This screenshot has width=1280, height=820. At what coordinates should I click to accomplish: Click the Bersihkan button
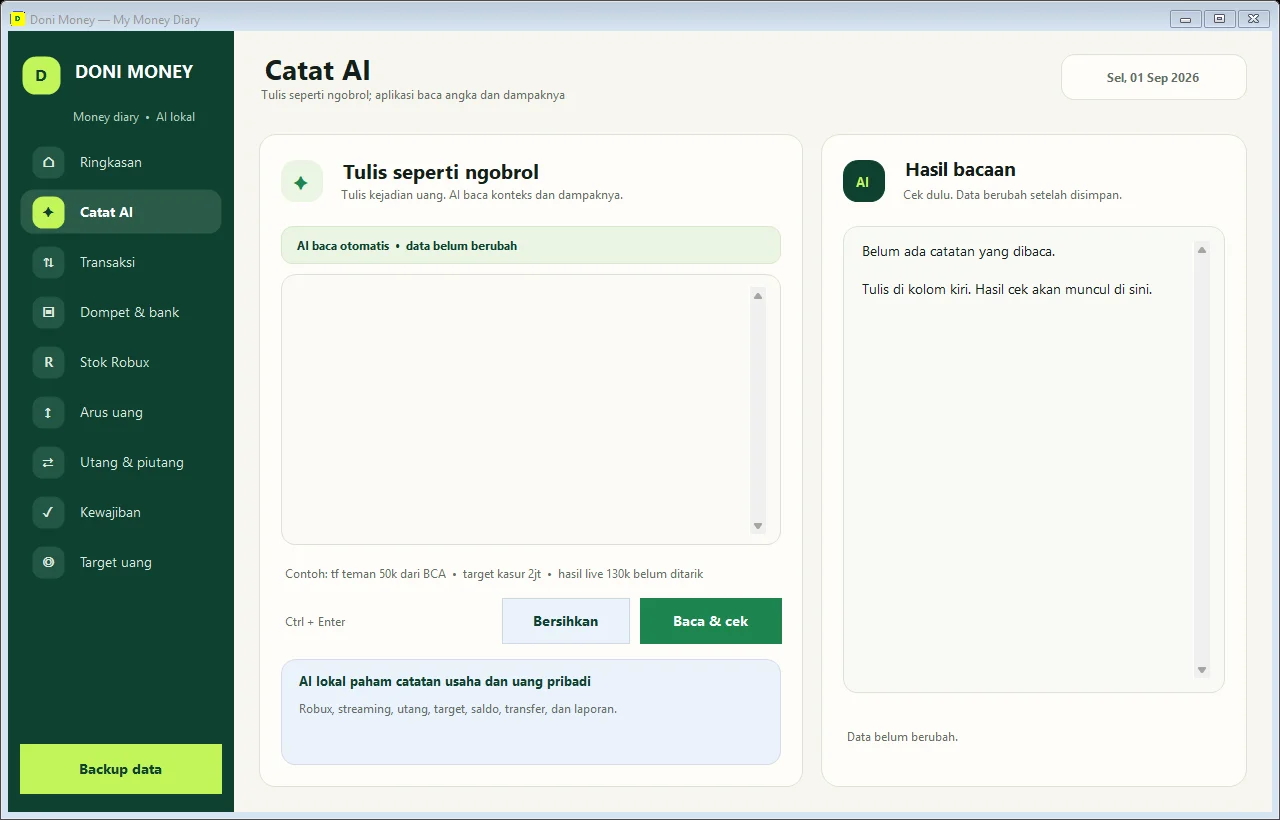pyautogui.click(x=566, y=621)
